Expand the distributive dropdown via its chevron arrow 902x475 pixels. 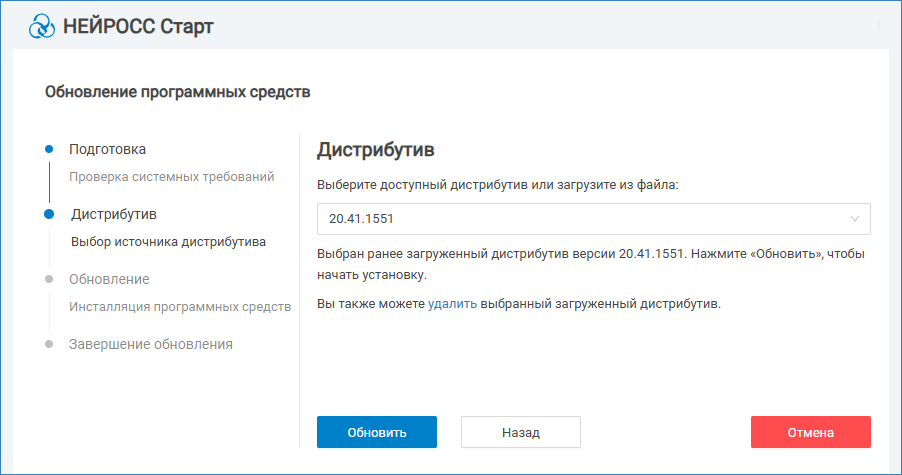(855, 219)
